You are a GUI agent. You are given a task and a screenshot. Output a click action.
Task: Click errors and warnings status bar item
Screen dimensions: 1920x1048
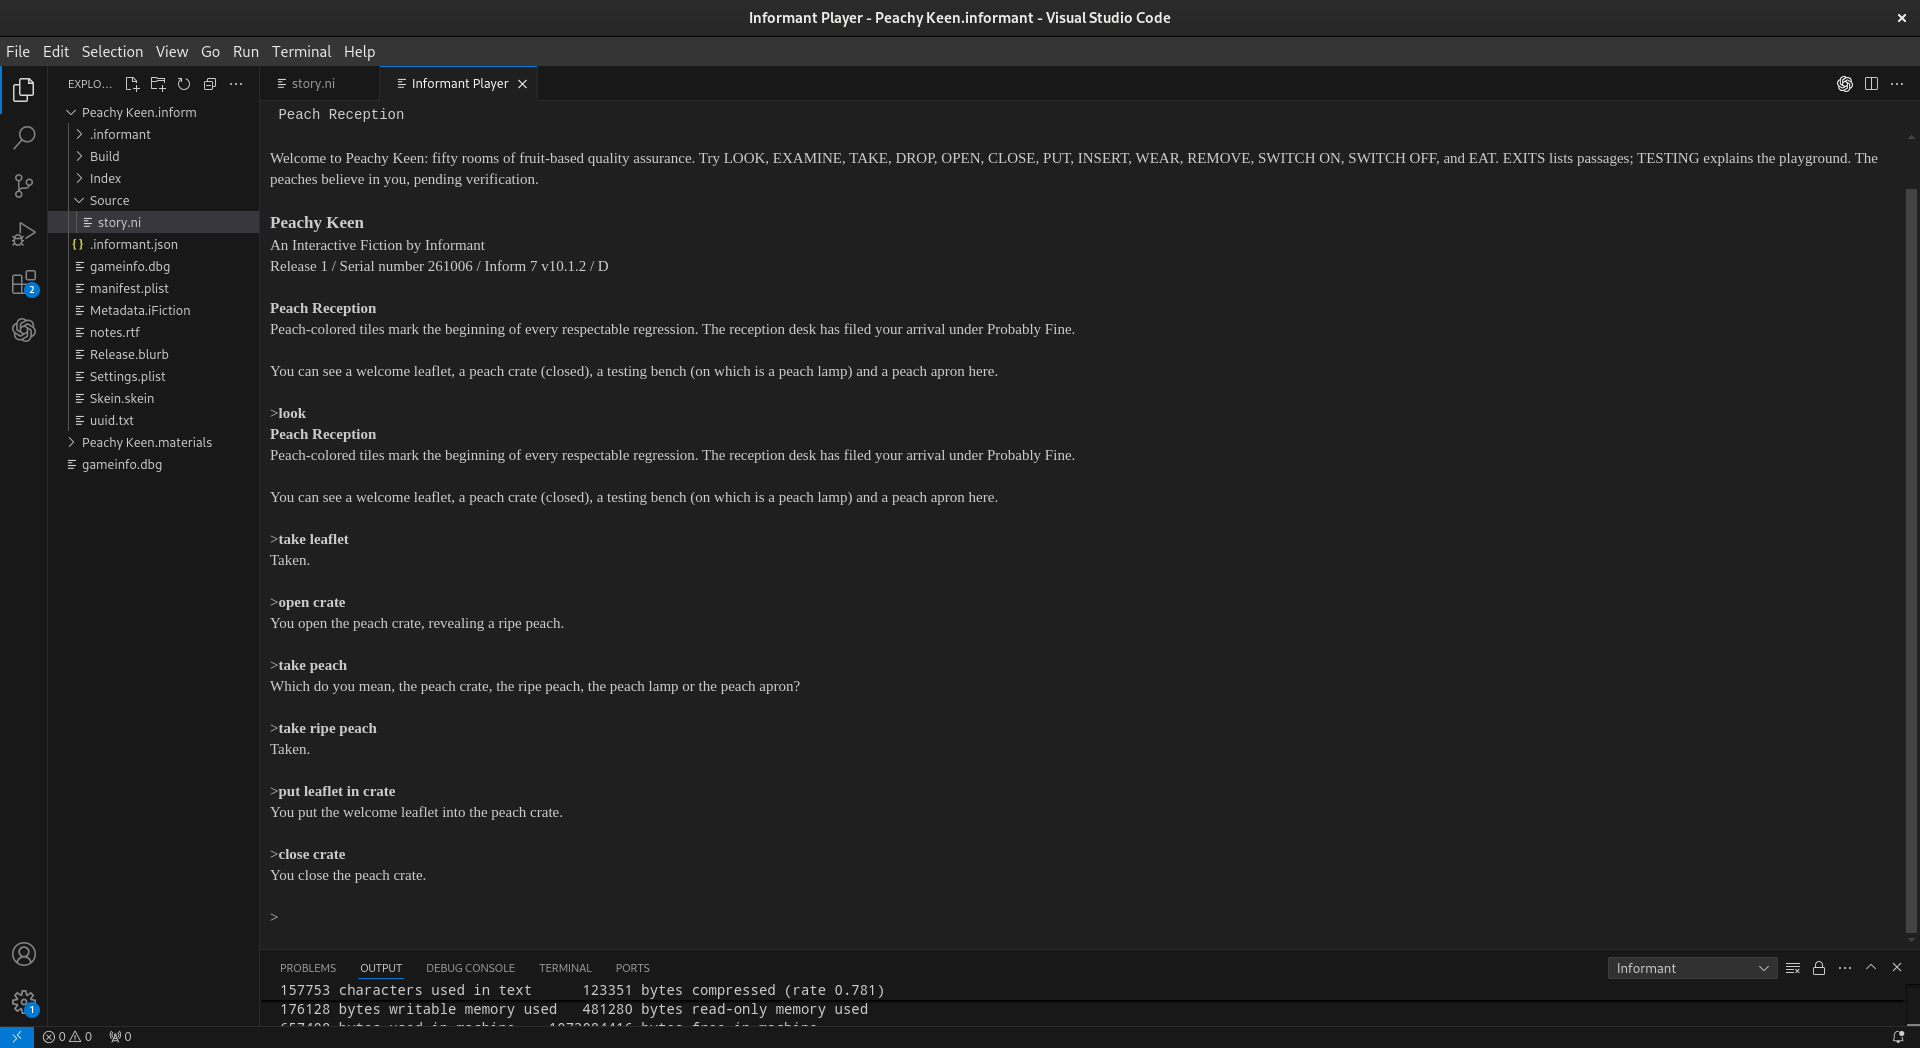[68, 1037]
